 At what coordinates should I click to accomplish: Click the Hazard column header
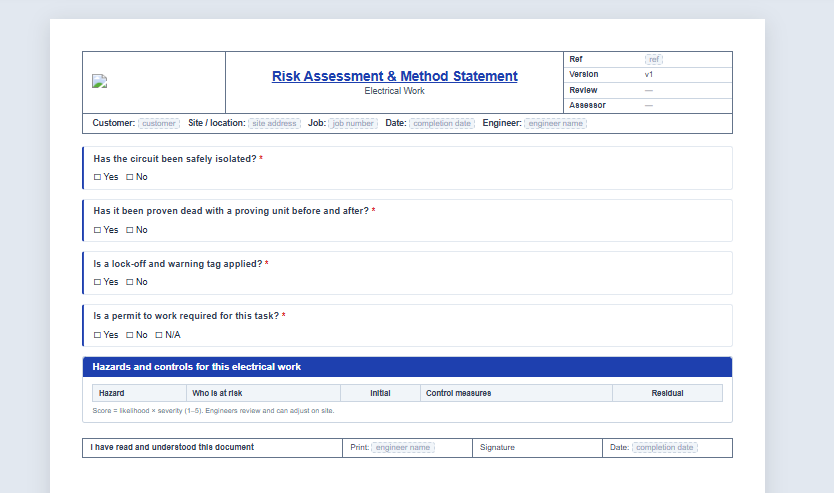click(139, 393)
